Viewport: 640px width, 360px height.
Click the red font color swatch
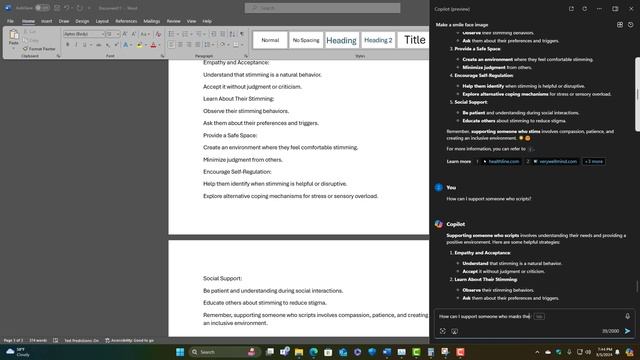click(x=153, y=45)
